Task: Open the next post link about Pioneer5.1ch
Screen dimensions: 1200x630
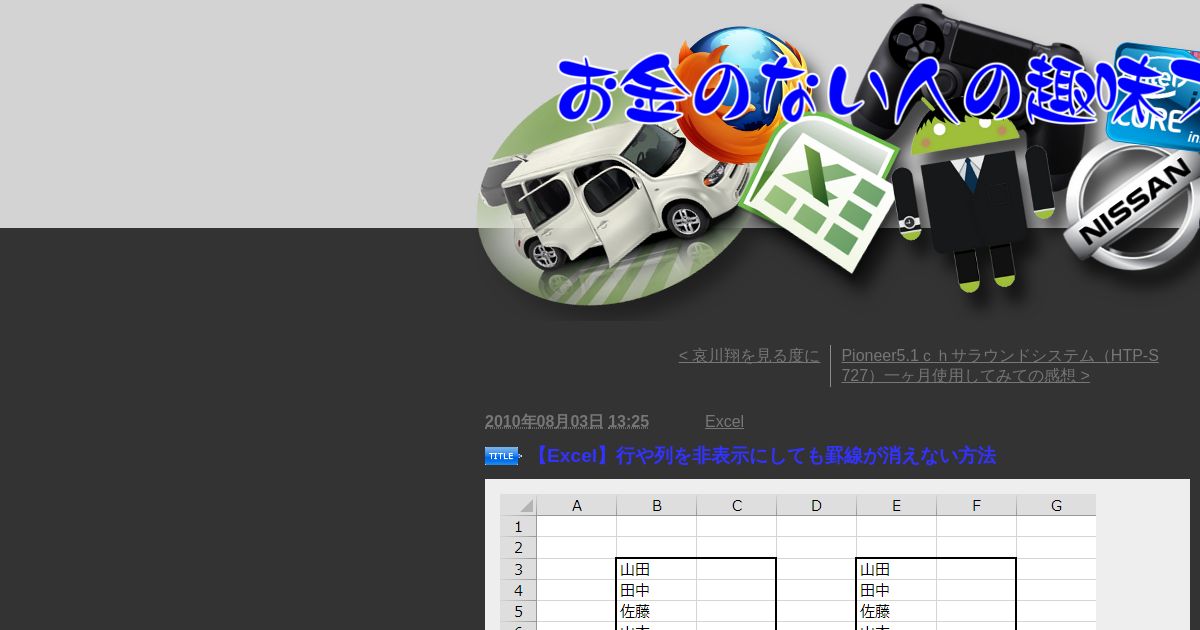Action: click(1000, 366)
